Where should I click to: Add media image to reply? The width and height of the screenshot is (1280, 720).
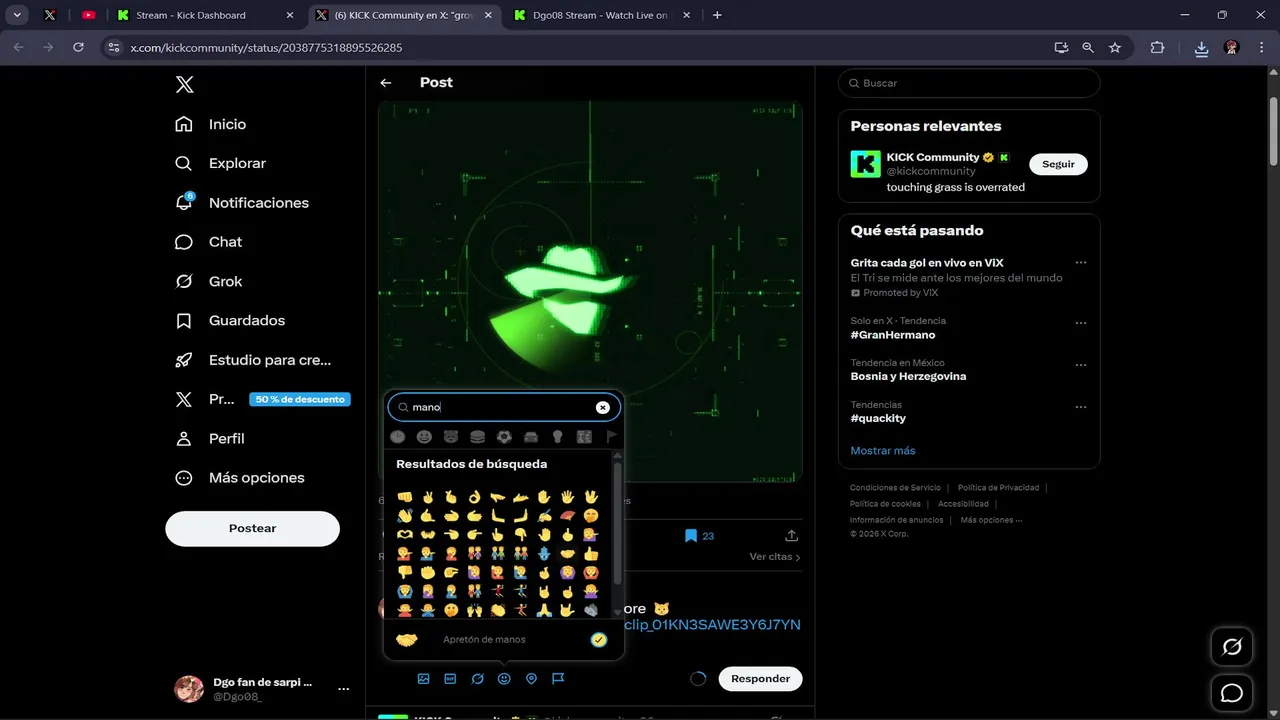pos(423,678)
